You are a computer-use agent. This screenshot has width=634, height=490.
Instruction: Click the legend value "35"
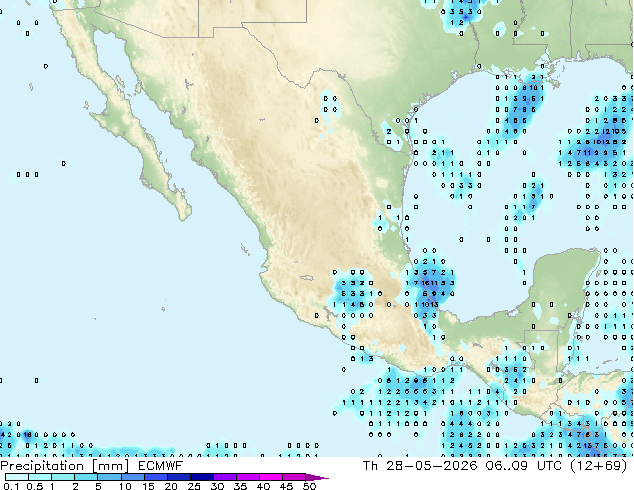pos(240,486)
